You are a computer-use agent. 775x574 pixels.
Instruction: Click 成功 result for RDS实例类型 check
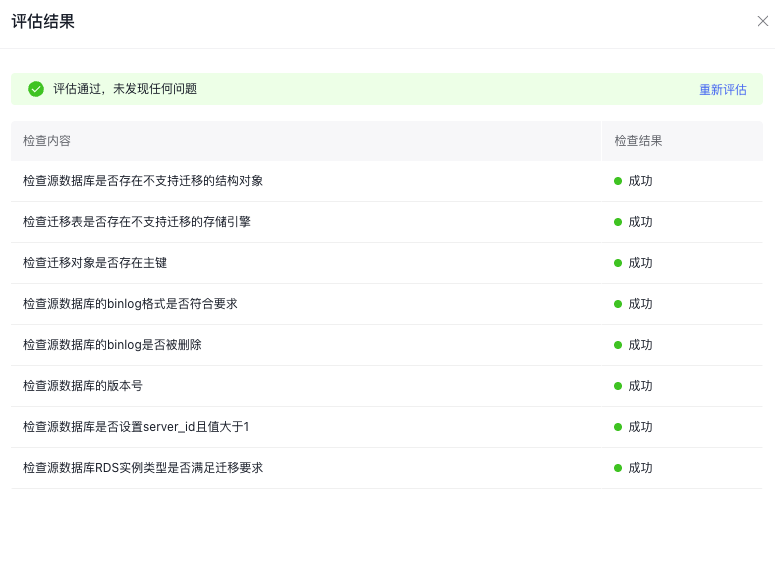(640, 468)
